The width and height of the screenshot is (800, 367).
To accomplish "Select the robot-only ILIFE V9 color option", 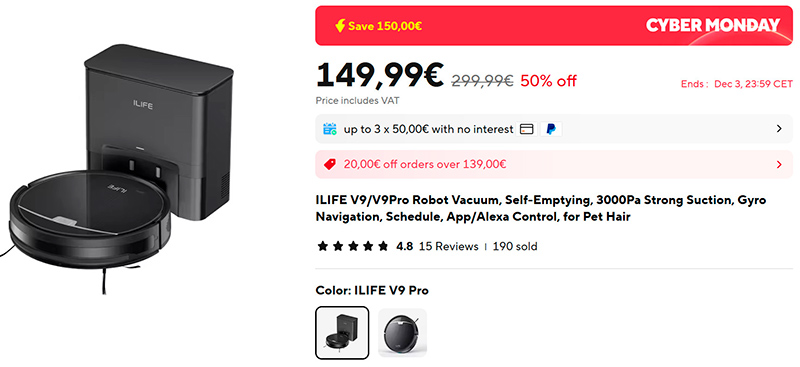I will coord(402,333).
